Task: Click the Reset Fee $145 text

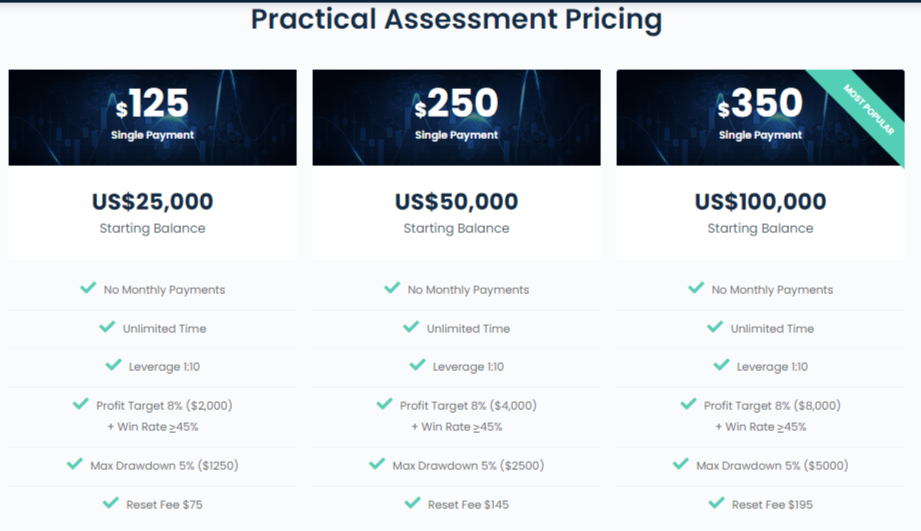Action: (x=468, y=505)
